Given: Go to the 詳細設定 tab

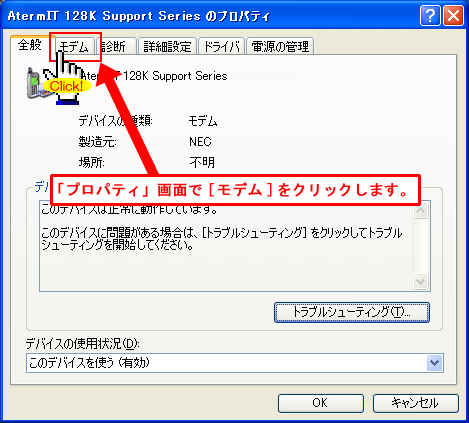Looking at the screenshot, I should pyautogui.click(x=167, y=47).
